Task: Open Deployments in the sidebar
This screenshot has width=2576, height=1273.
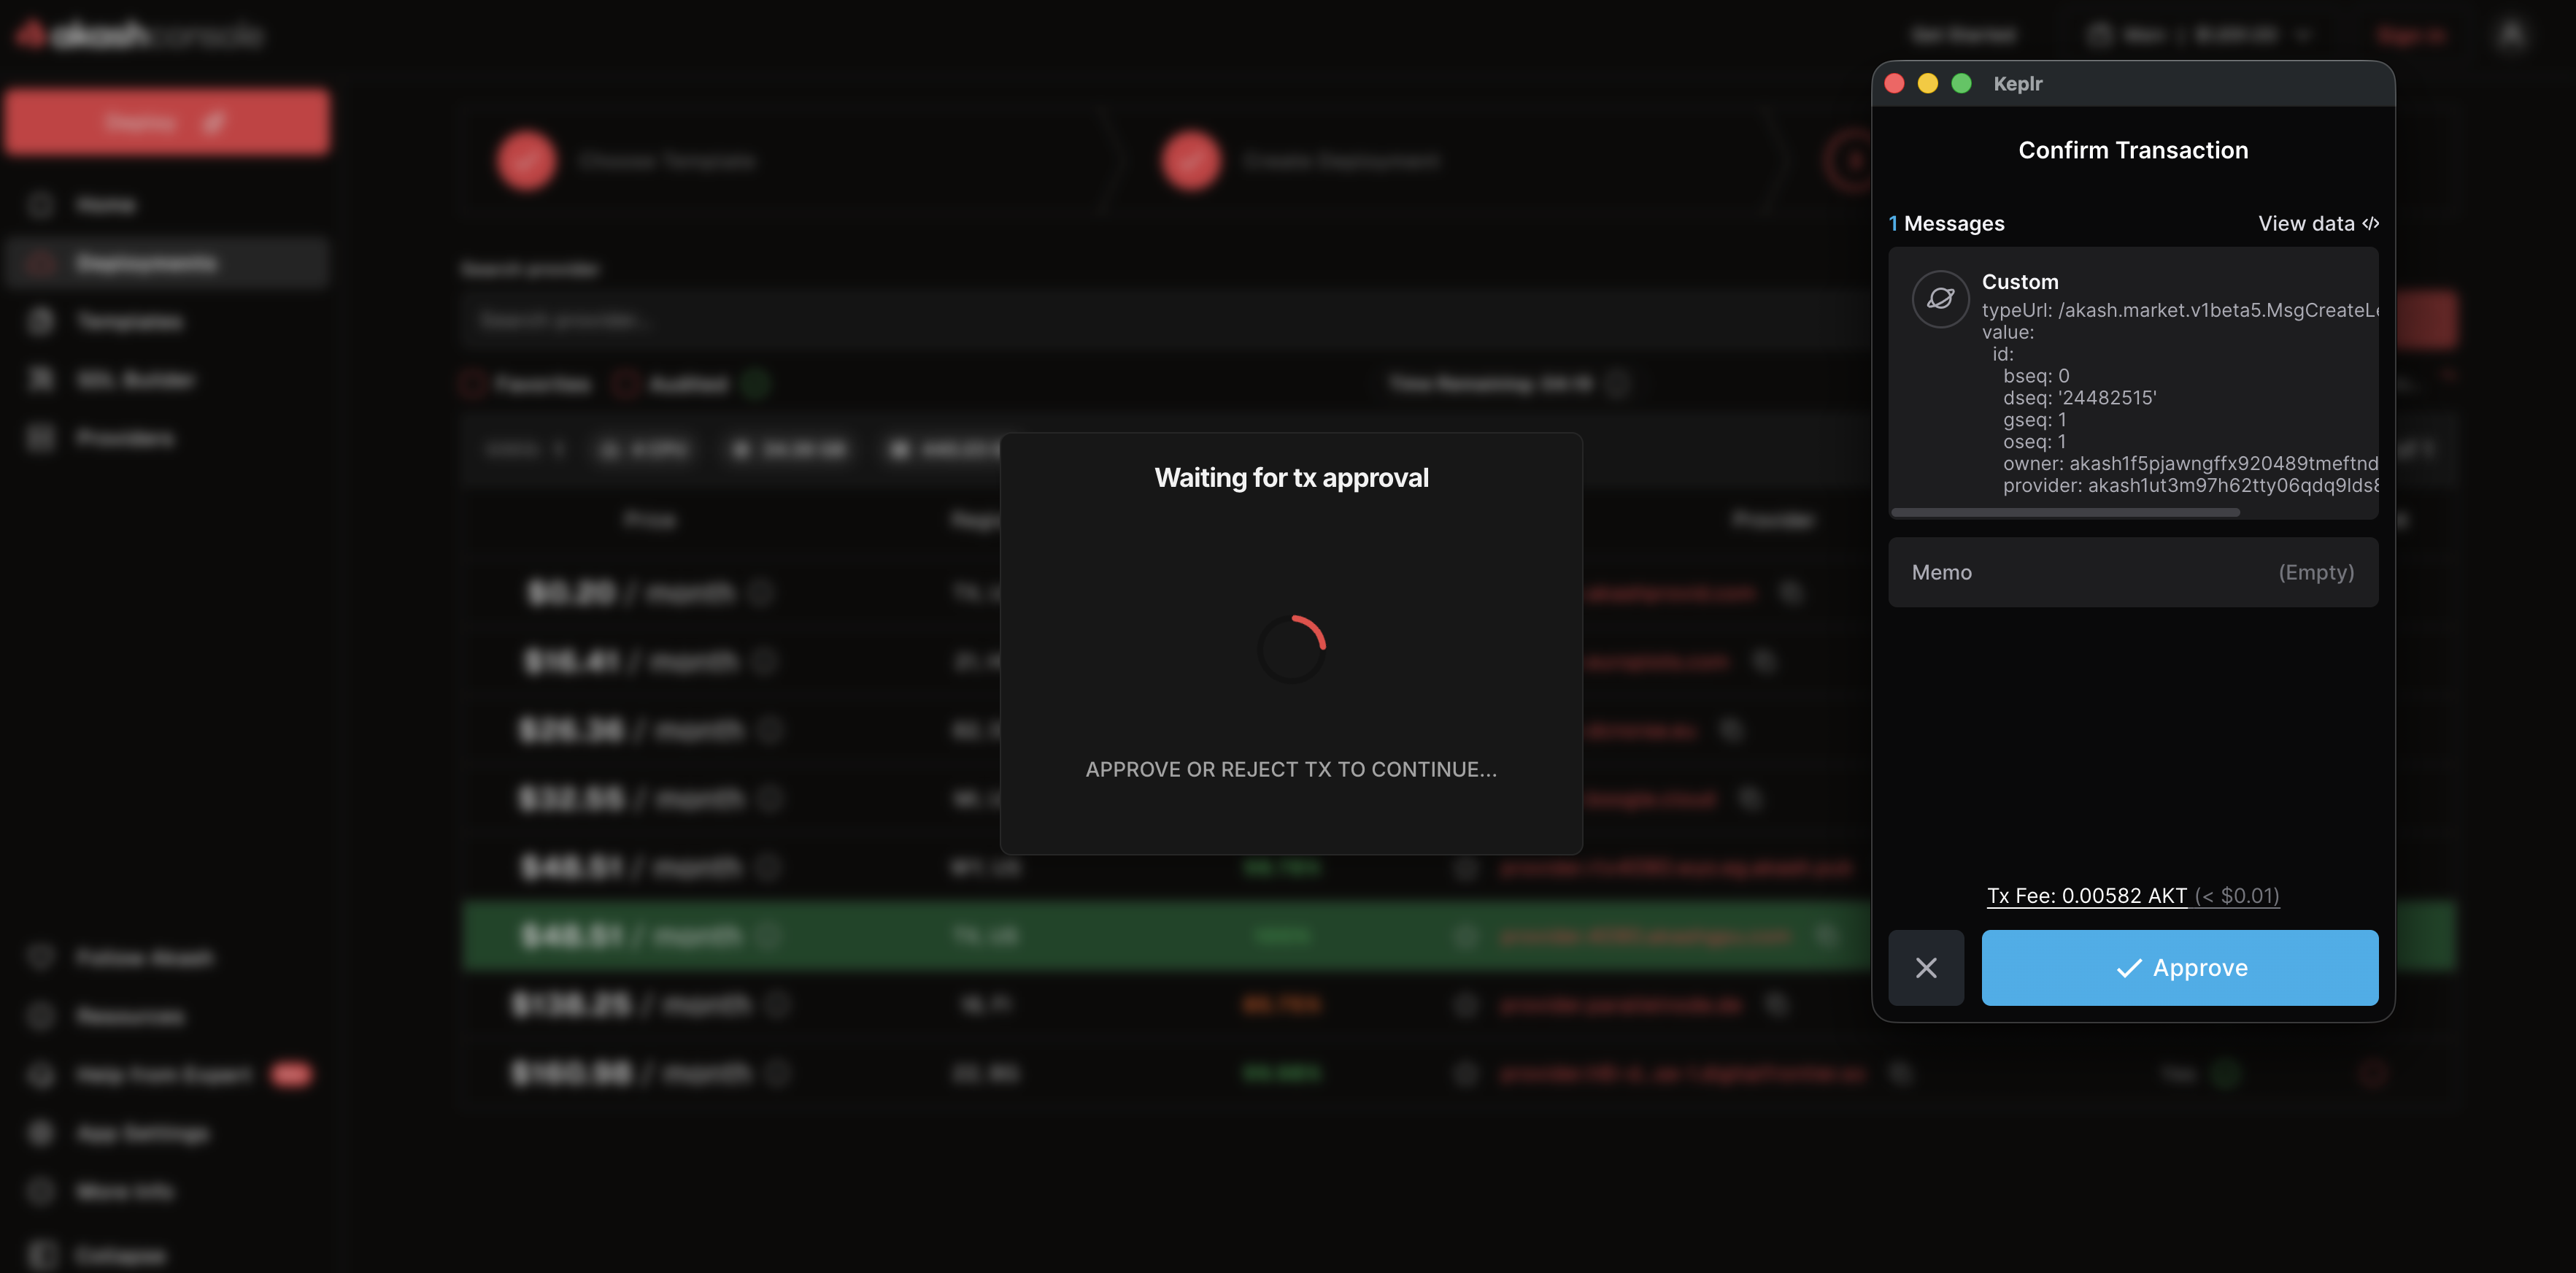Action: 146,263
